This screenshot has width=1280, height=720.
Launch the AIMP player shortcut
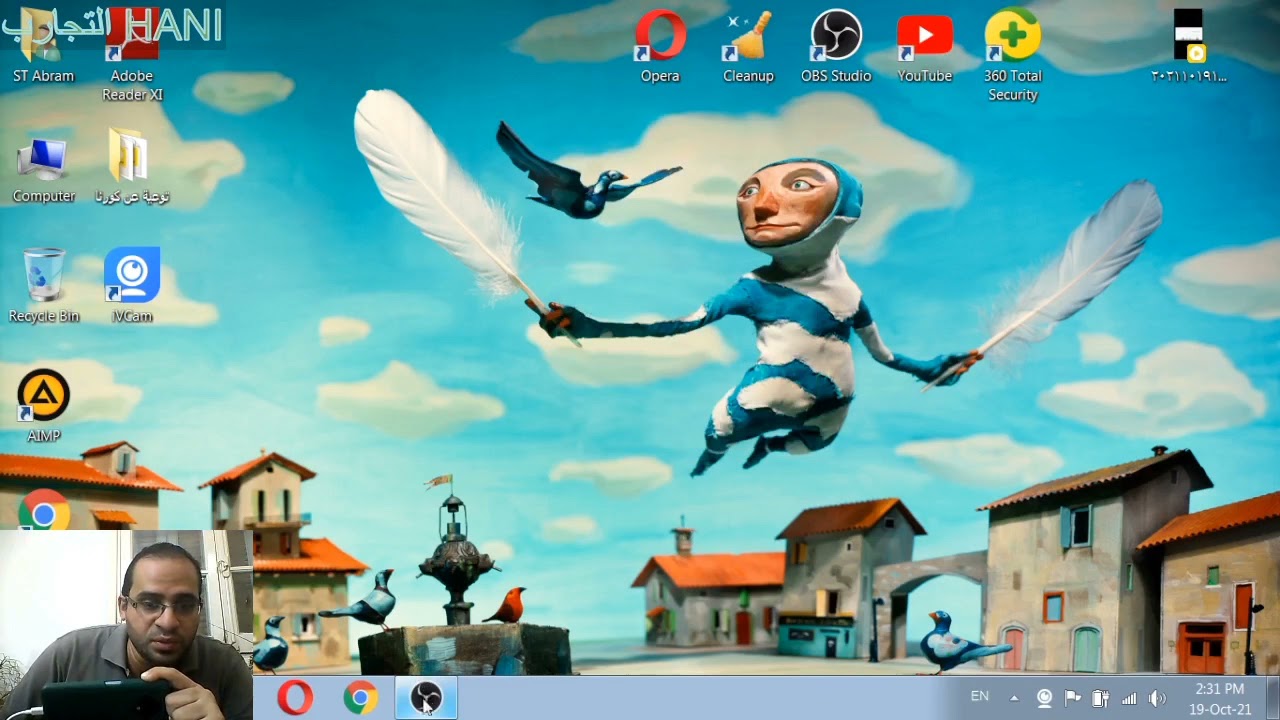coord(44,406)
